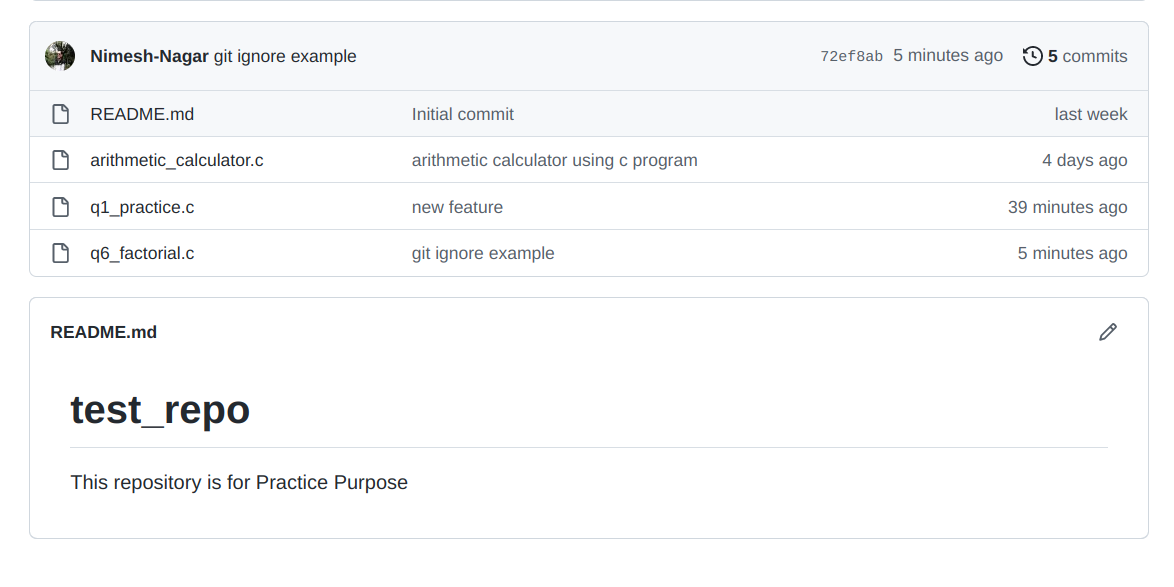The image size is (1174, 587).
Task: Open "arithmetic calculator using c program" commit
Action: coord(554,160)
